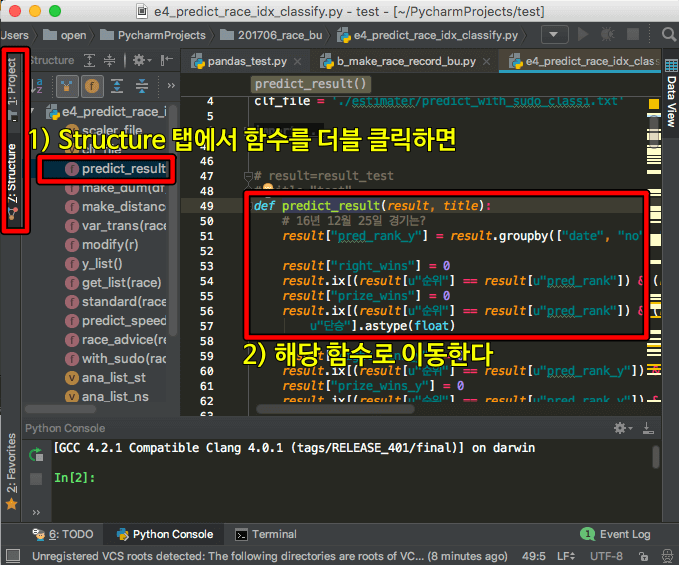
Task: Select ana_list_st variable in Structure
Action: [x=105, y=378]
